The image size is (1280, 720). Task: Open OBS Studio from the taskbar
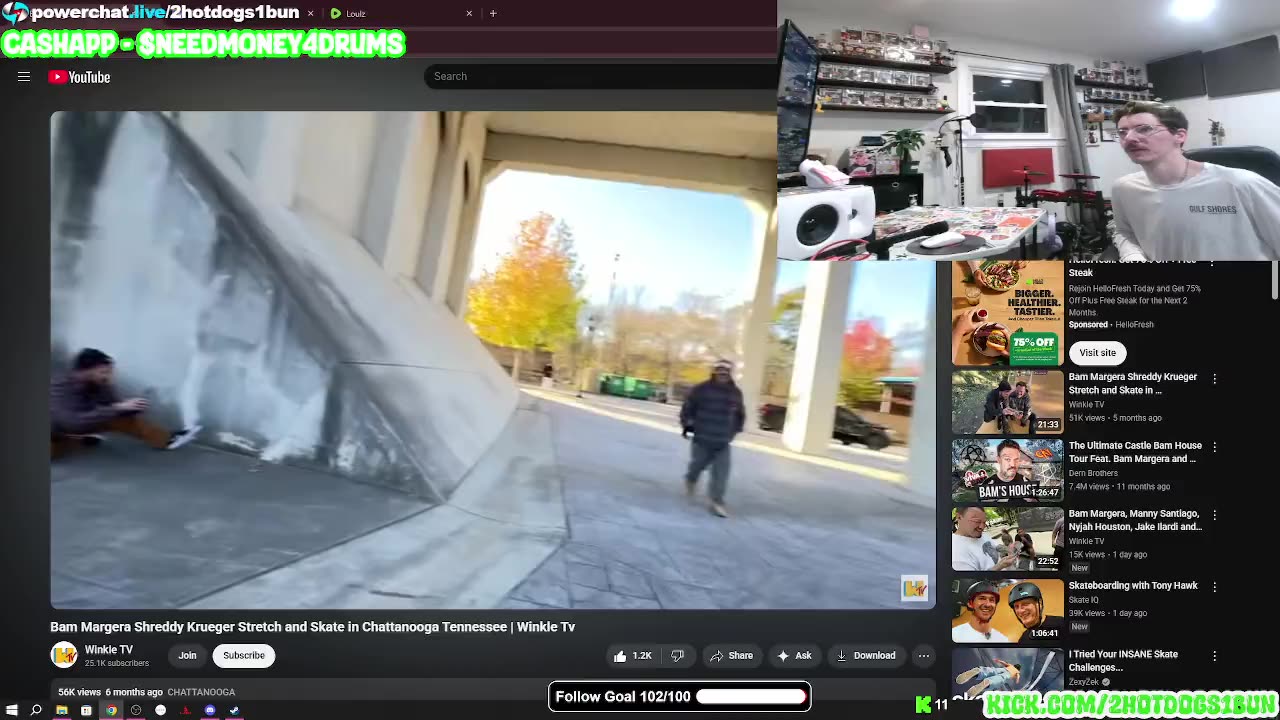pos(136,710)
